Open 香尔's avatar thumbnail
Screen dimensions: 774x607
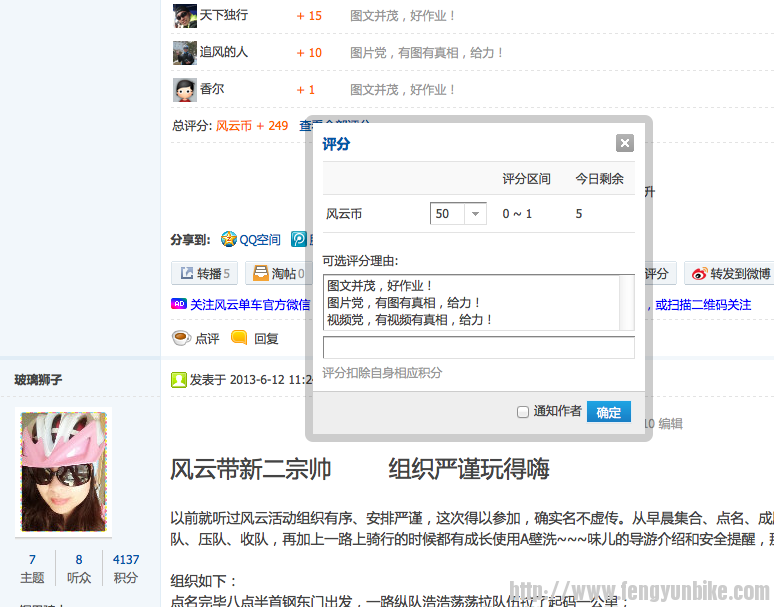pyautogui.click(x=185, y=90)
